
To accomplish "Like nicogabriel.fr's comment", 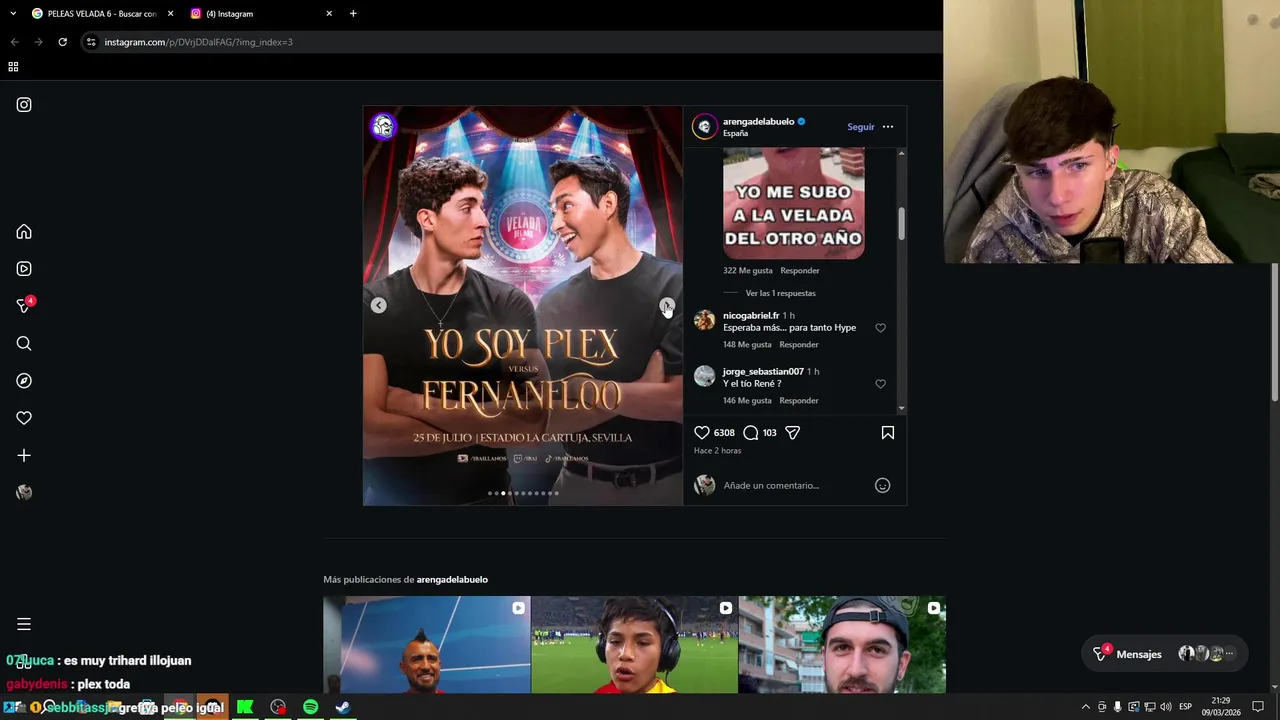I will [x=880, y=328].
